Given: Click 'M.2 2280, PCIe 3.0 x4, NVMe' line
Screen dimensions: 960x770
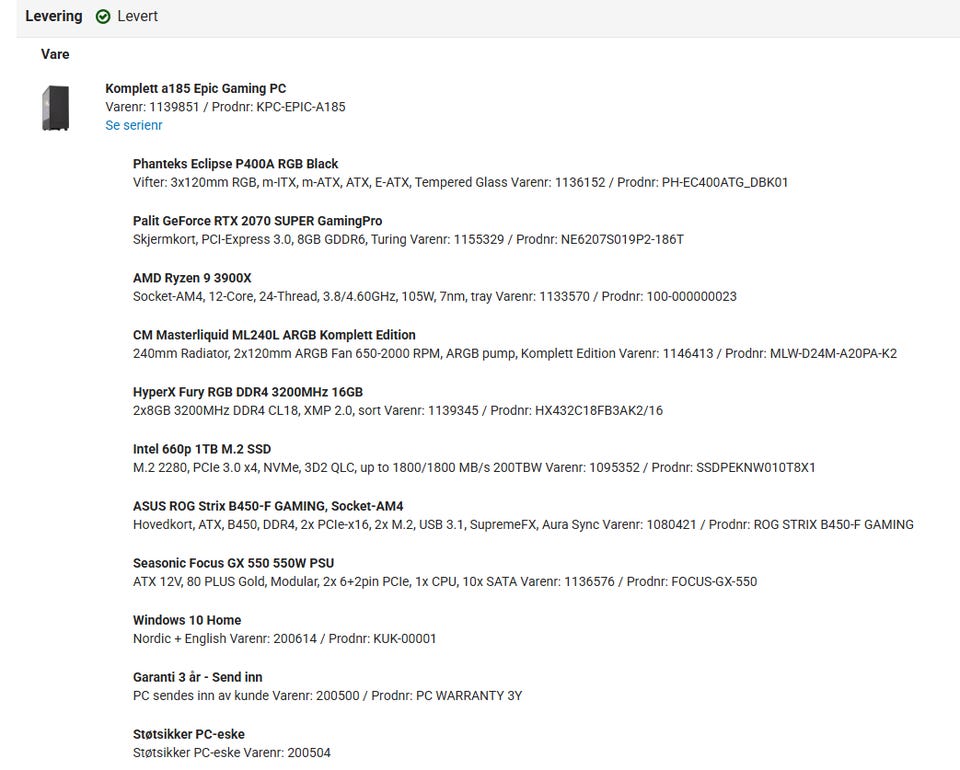Looking at the screenshot, I should tap(474, 467).
